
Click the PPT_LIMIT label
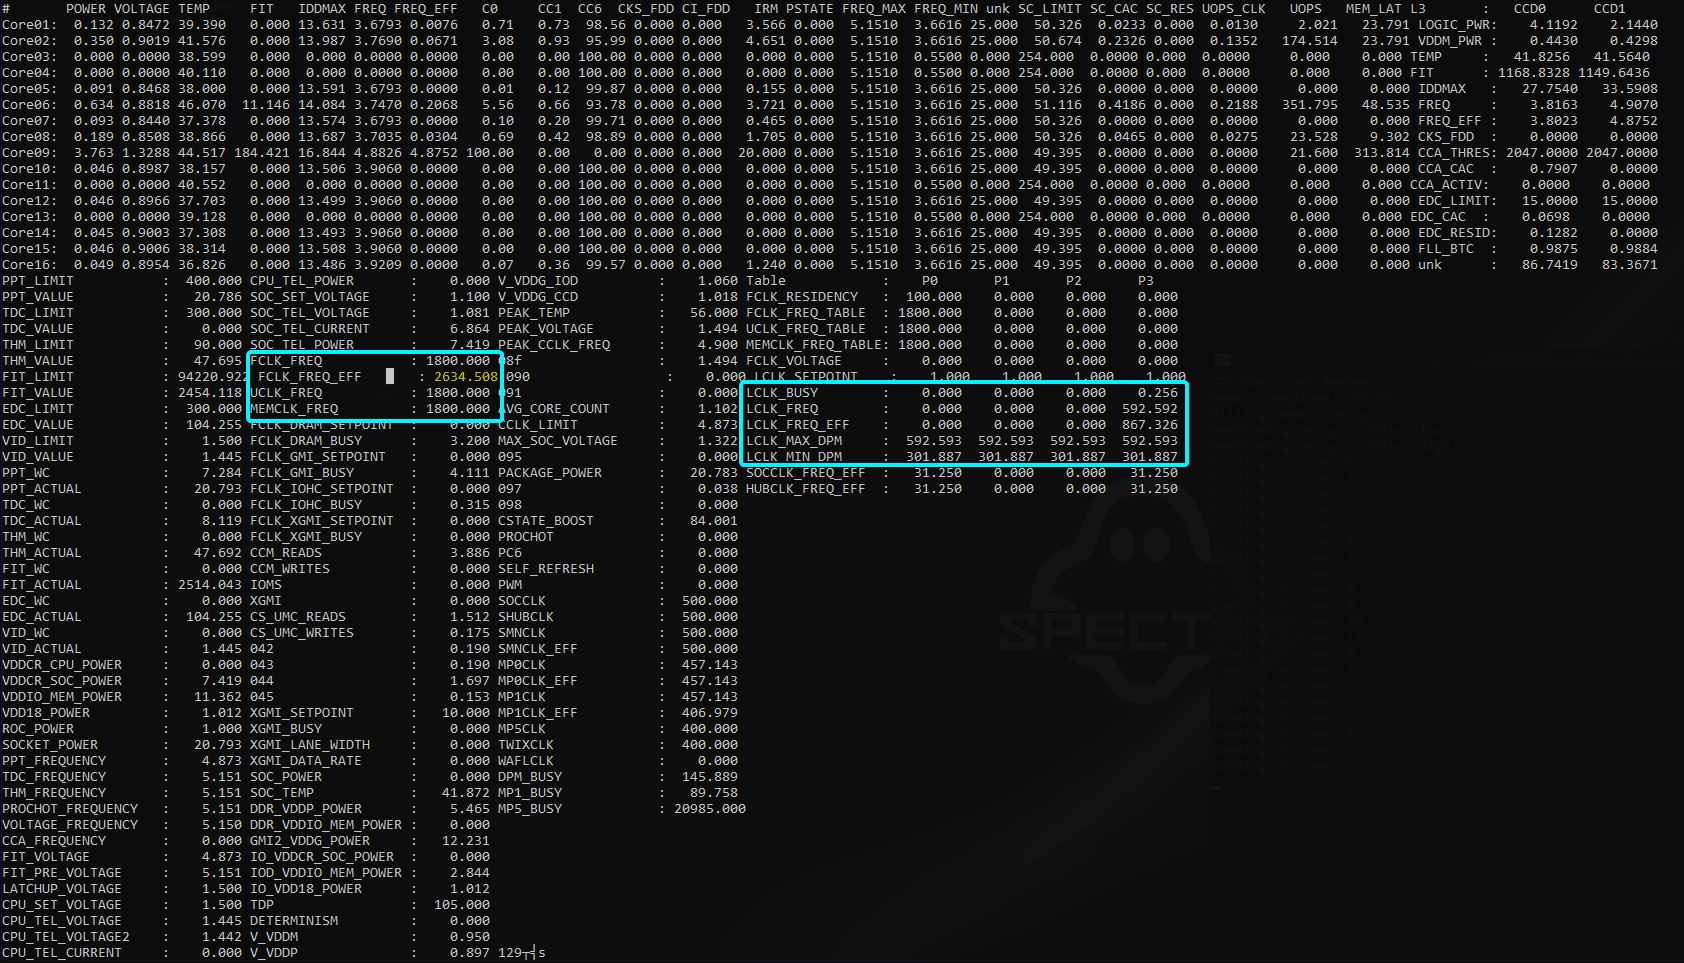click(38, 281)
